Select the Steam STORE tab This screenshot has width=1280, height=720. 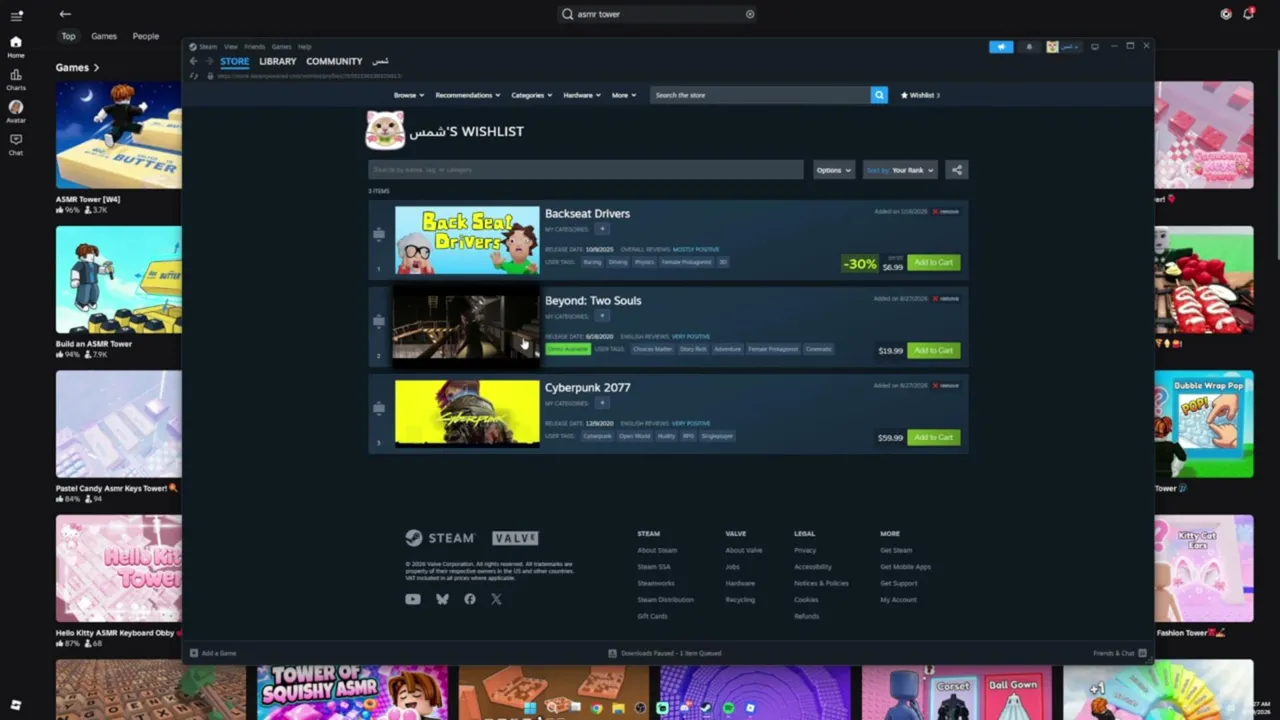(235, 61)
